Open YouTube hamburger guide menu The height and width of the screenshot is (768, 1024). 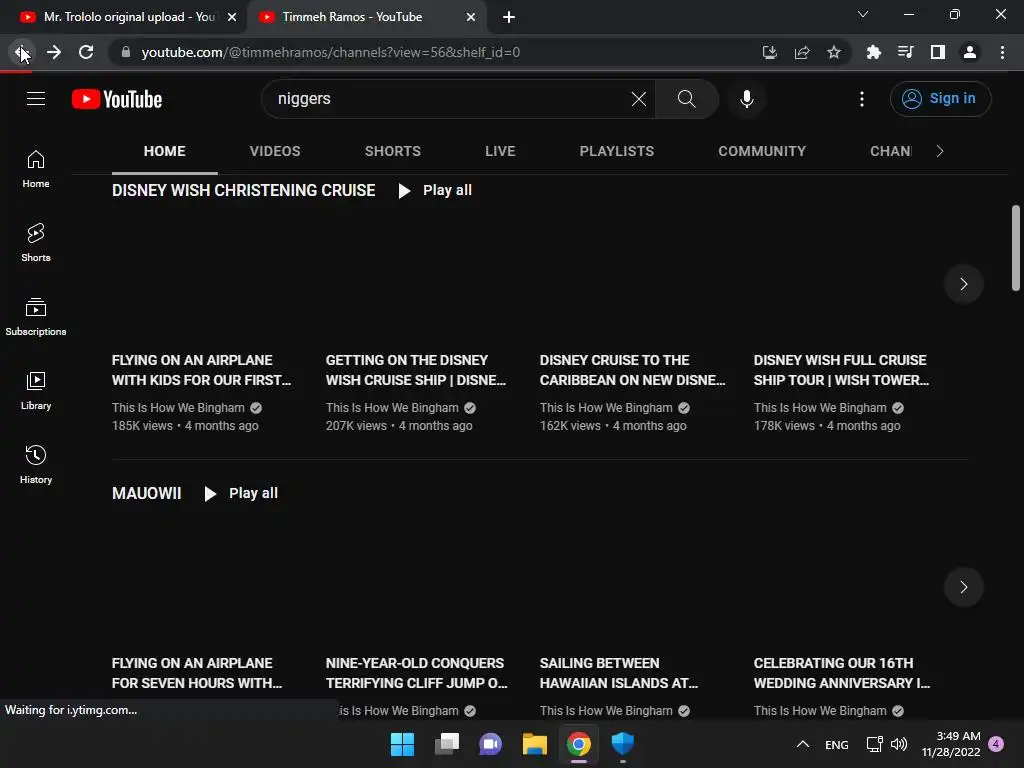coord(36,99)
